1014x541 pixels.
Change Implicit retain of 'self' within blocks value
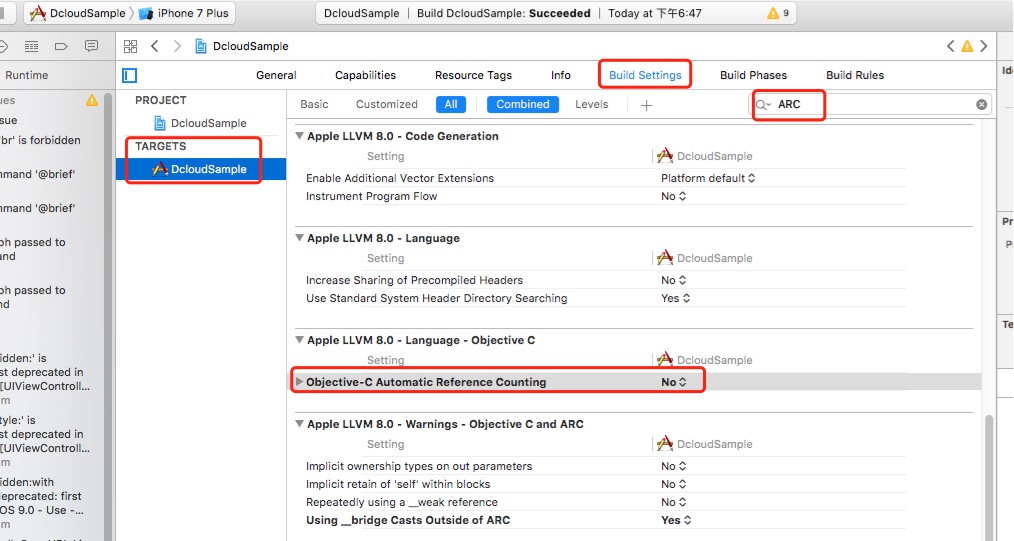[x=673, y=484]
